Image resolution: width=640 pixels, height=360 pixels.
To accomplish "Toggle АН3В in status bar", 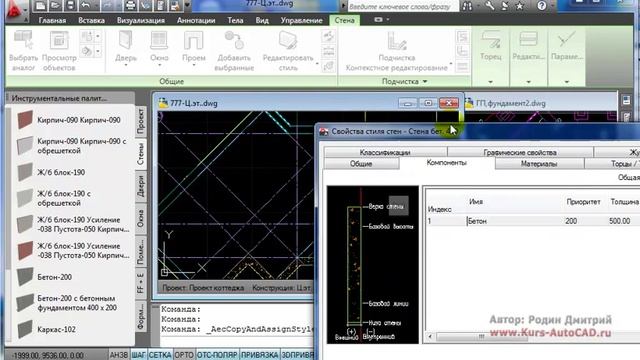I will (x=119, y=355).
